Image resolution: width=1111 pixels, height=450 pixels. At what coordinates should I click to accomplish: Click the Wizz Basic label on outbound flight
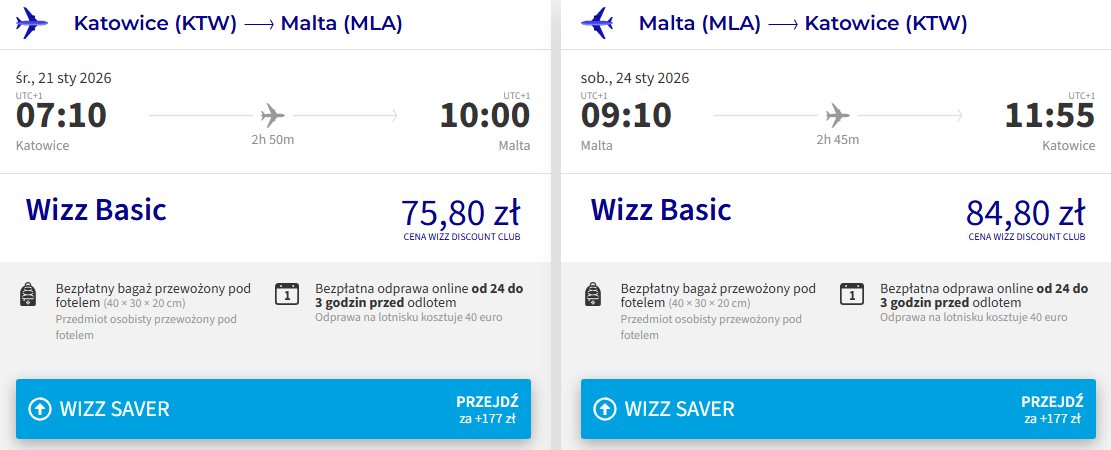coord(96,210)
